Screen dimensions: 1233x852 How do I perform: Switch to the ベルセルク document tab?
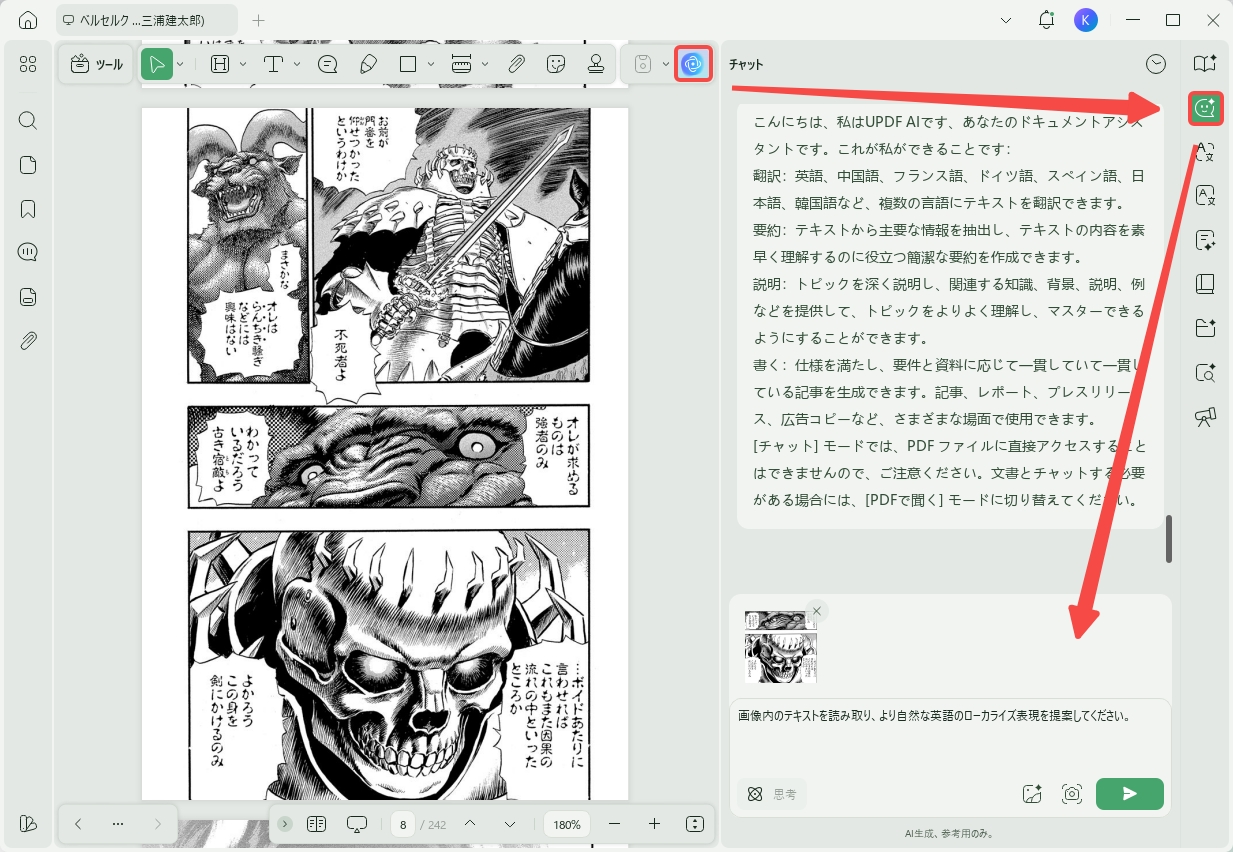[x=147, y=20]
